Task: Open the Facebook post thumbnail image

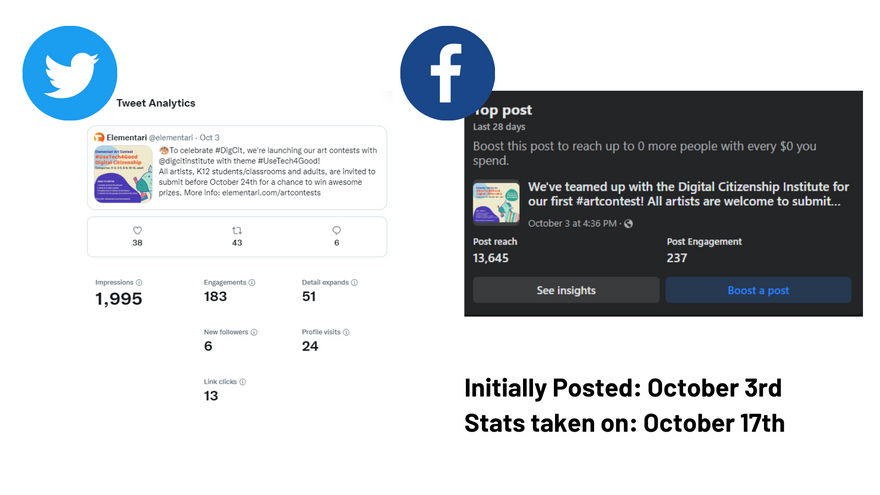Action: tap(496, 202)
